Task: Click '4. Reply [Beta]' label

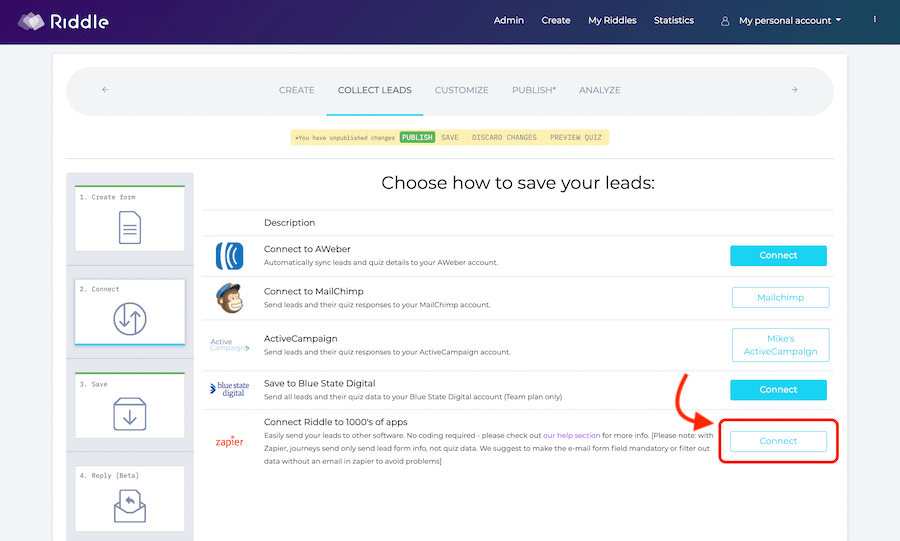Action: pyautogui.click(x=109, y=476)
